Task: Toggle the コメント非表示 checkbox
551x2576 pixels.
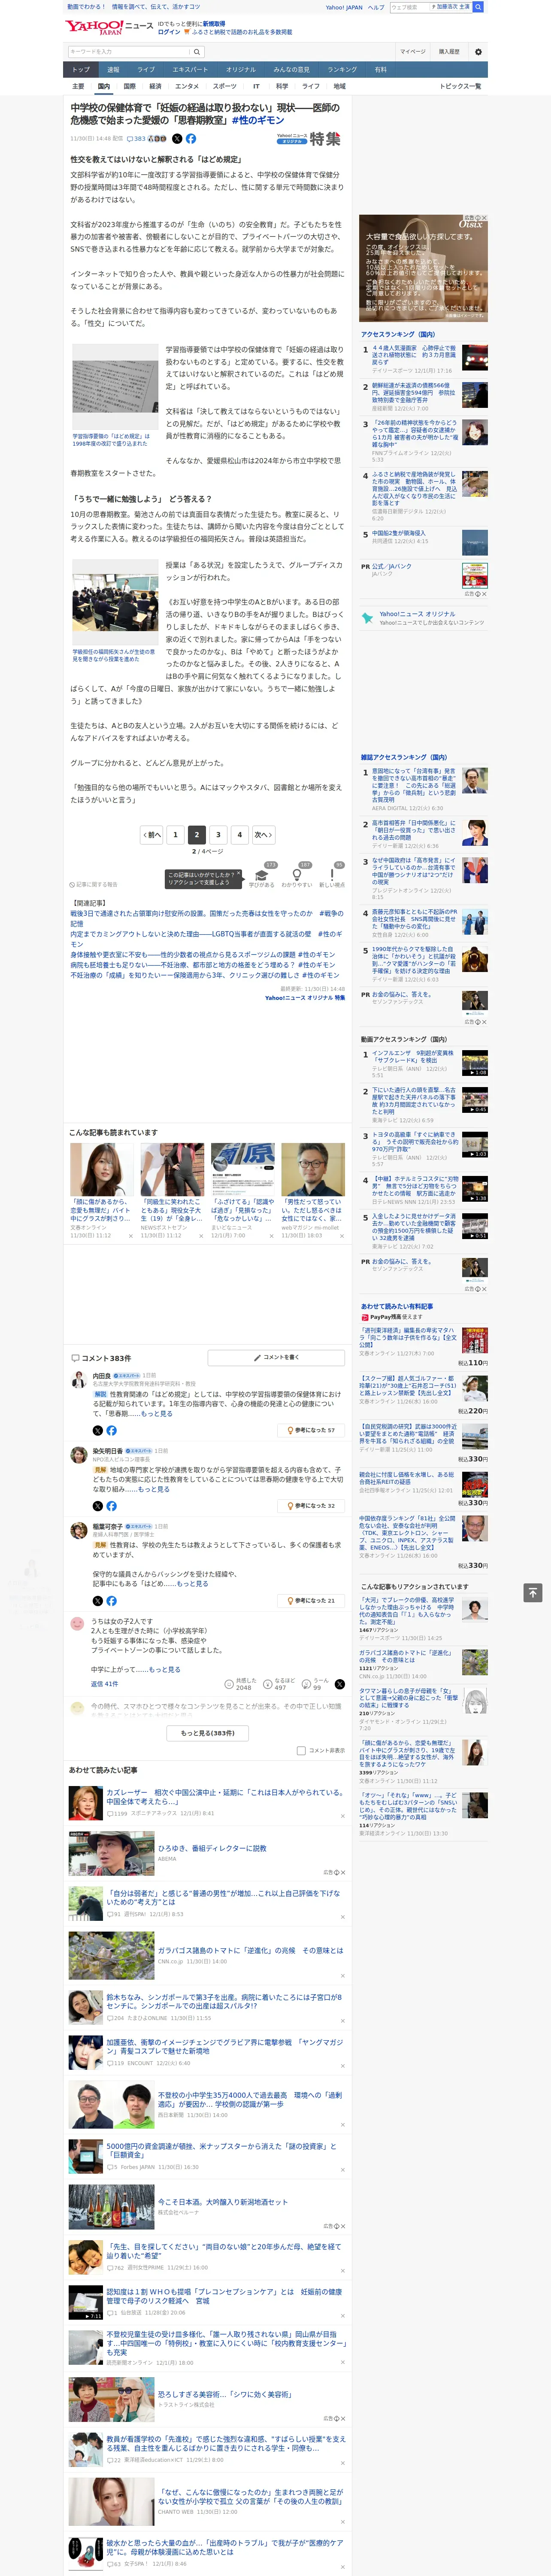Action: pyautogui.click(x=301, y=1751)
